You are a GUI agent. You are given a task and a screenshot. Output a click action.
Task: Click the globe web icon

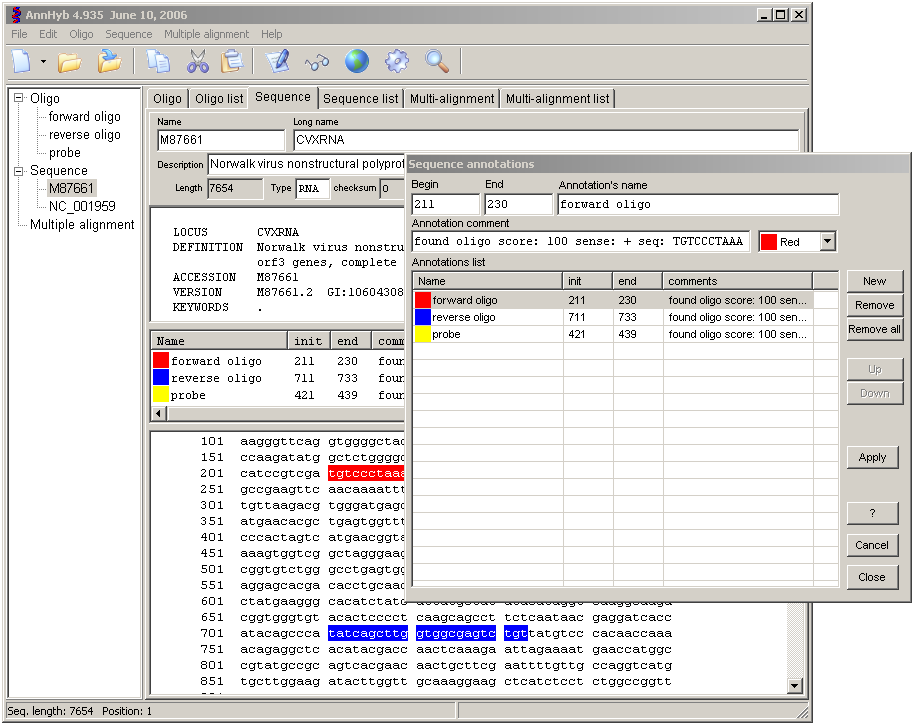point(357,62)
